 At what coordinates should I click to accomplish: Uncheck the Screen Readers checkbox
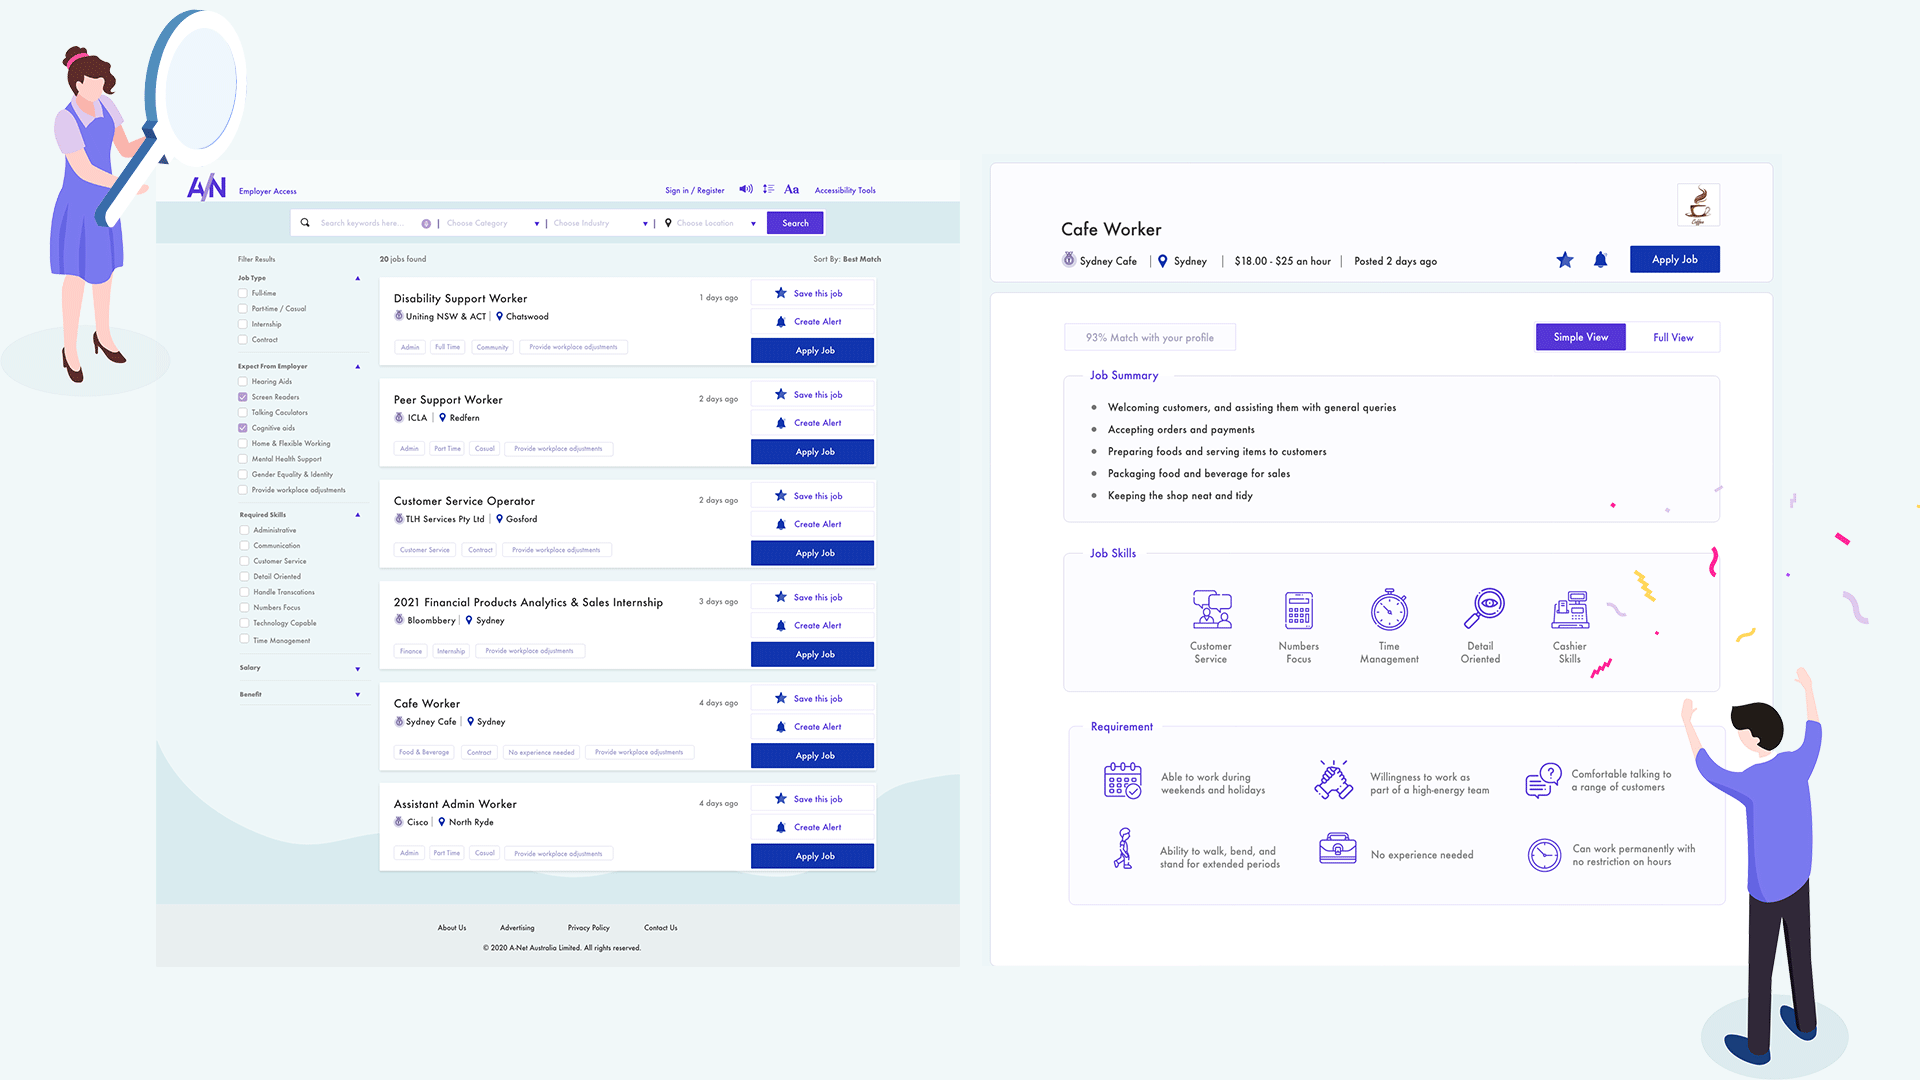click(x=243, y=397)
